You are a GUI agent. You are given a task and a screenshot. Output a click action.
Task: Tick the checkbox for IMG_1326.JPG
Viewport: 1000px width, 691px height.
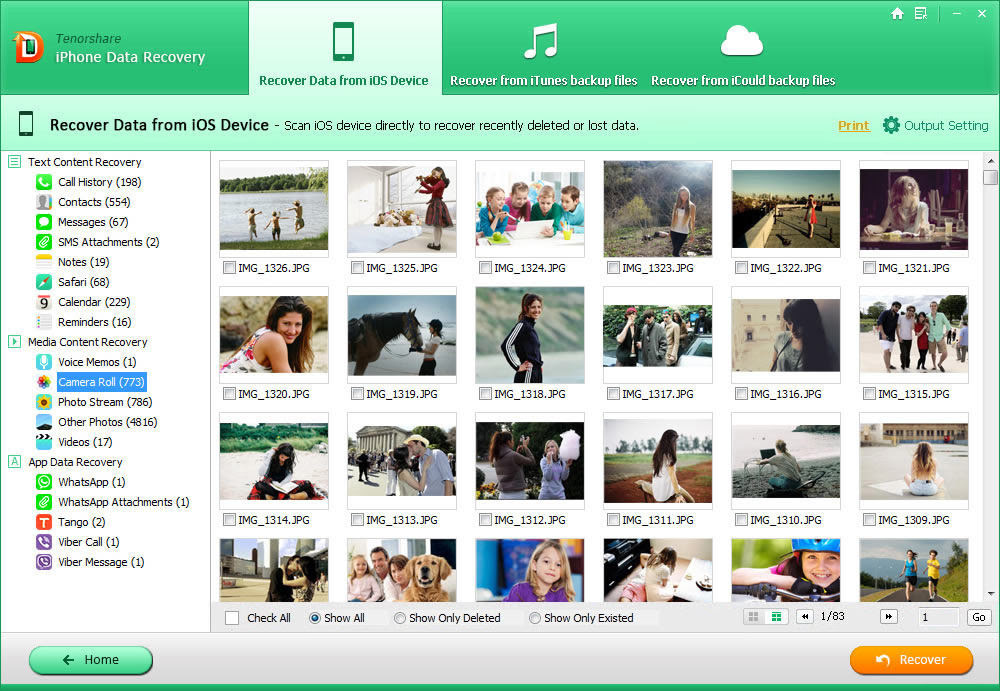[x=229, y=268]
